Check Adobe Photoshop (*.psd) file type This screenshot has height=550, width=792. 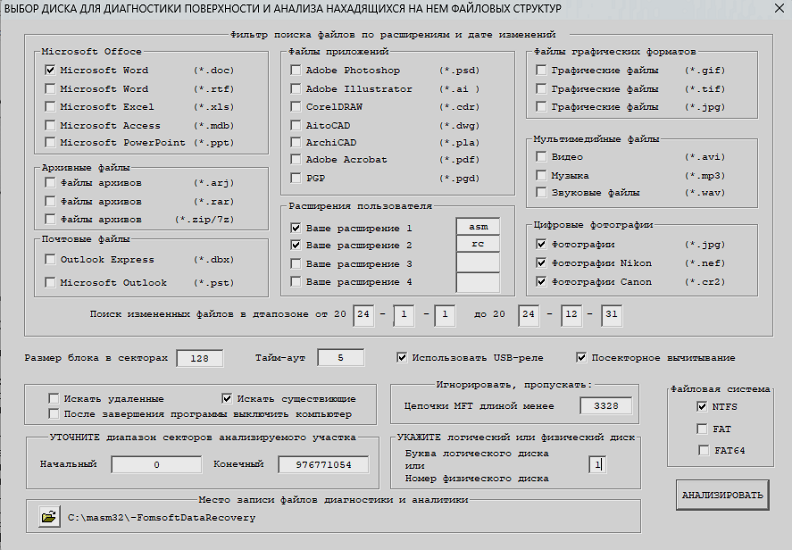pyautogui.click(x=296, y=71)
